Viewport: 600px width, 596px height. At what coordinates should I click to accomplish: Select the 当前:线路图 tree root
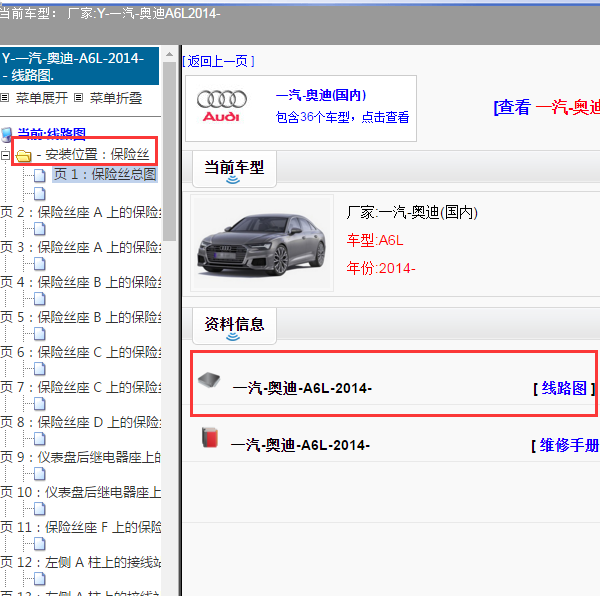coord(51,134)
